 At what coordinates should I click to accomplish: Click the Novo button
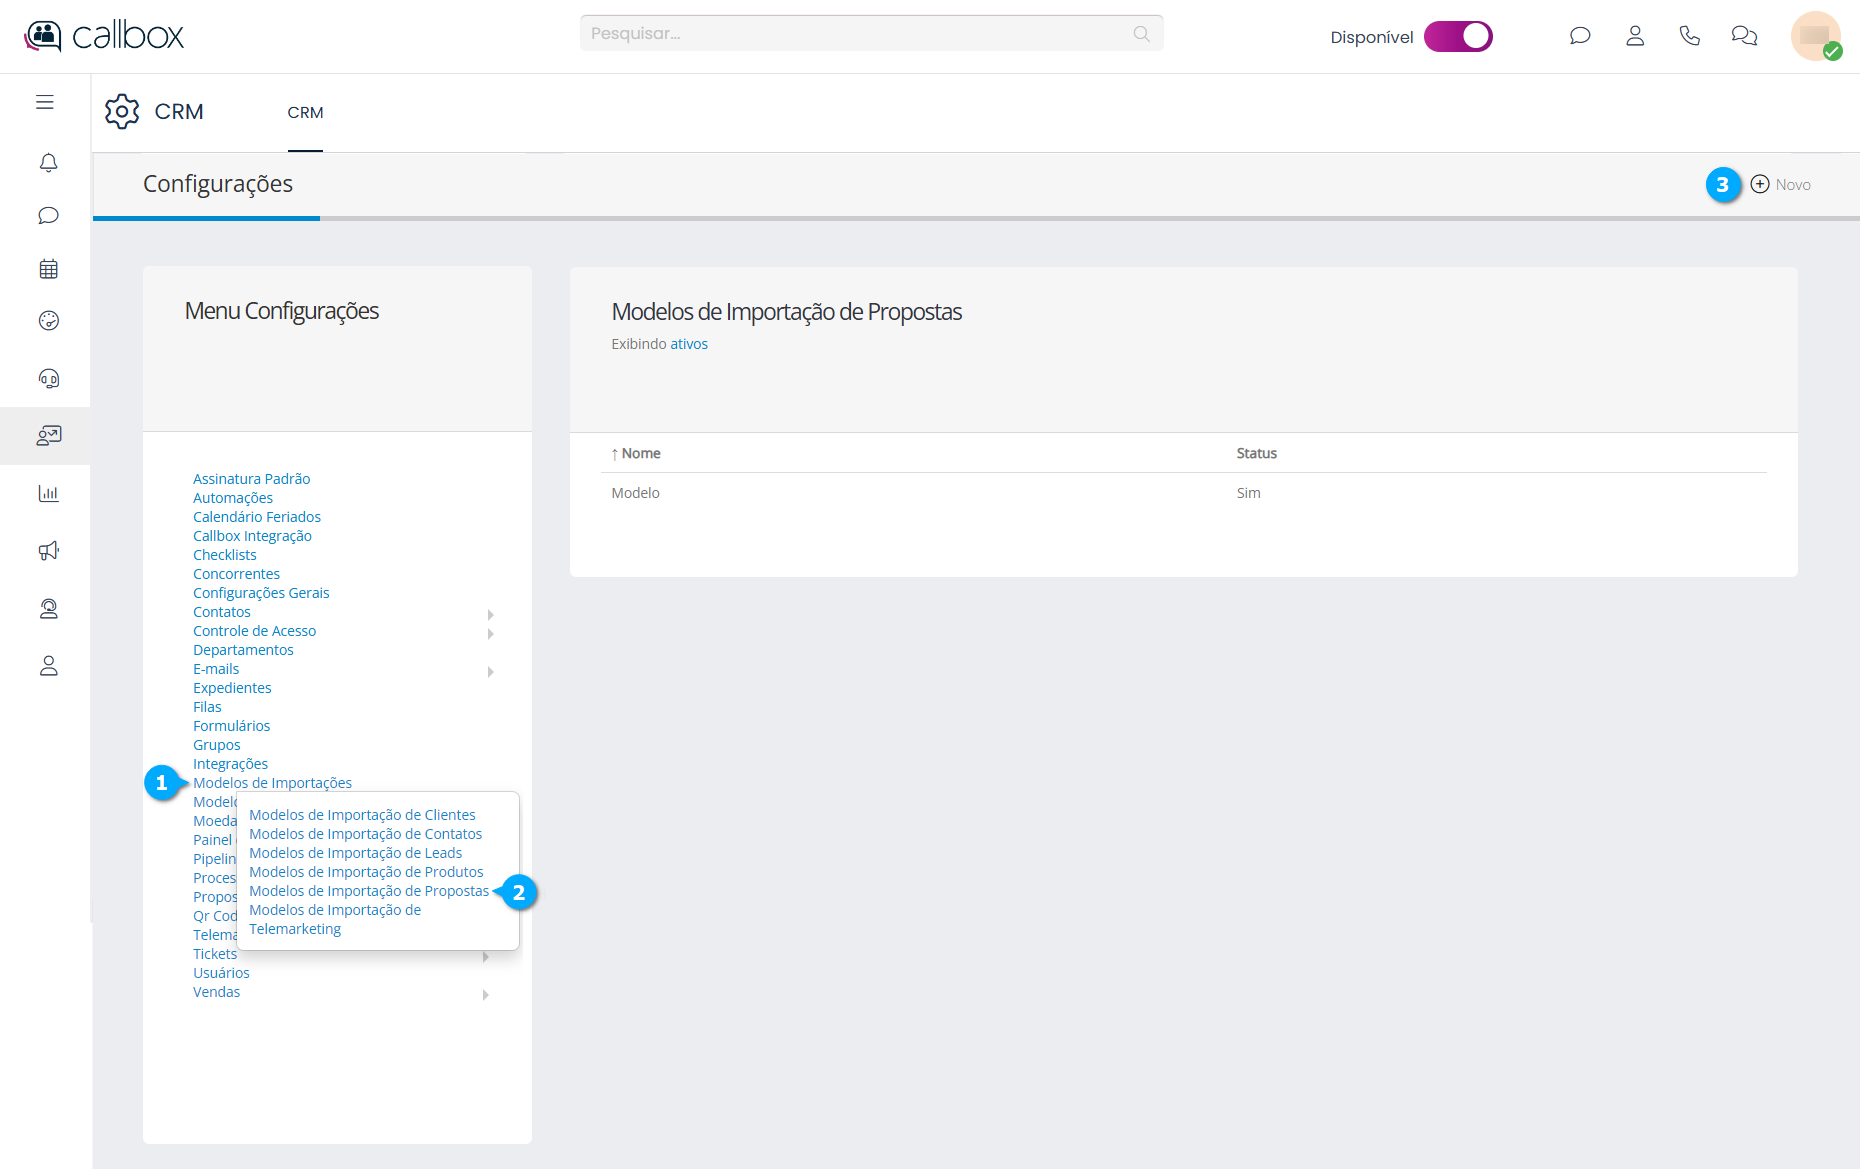[1781, 185]
